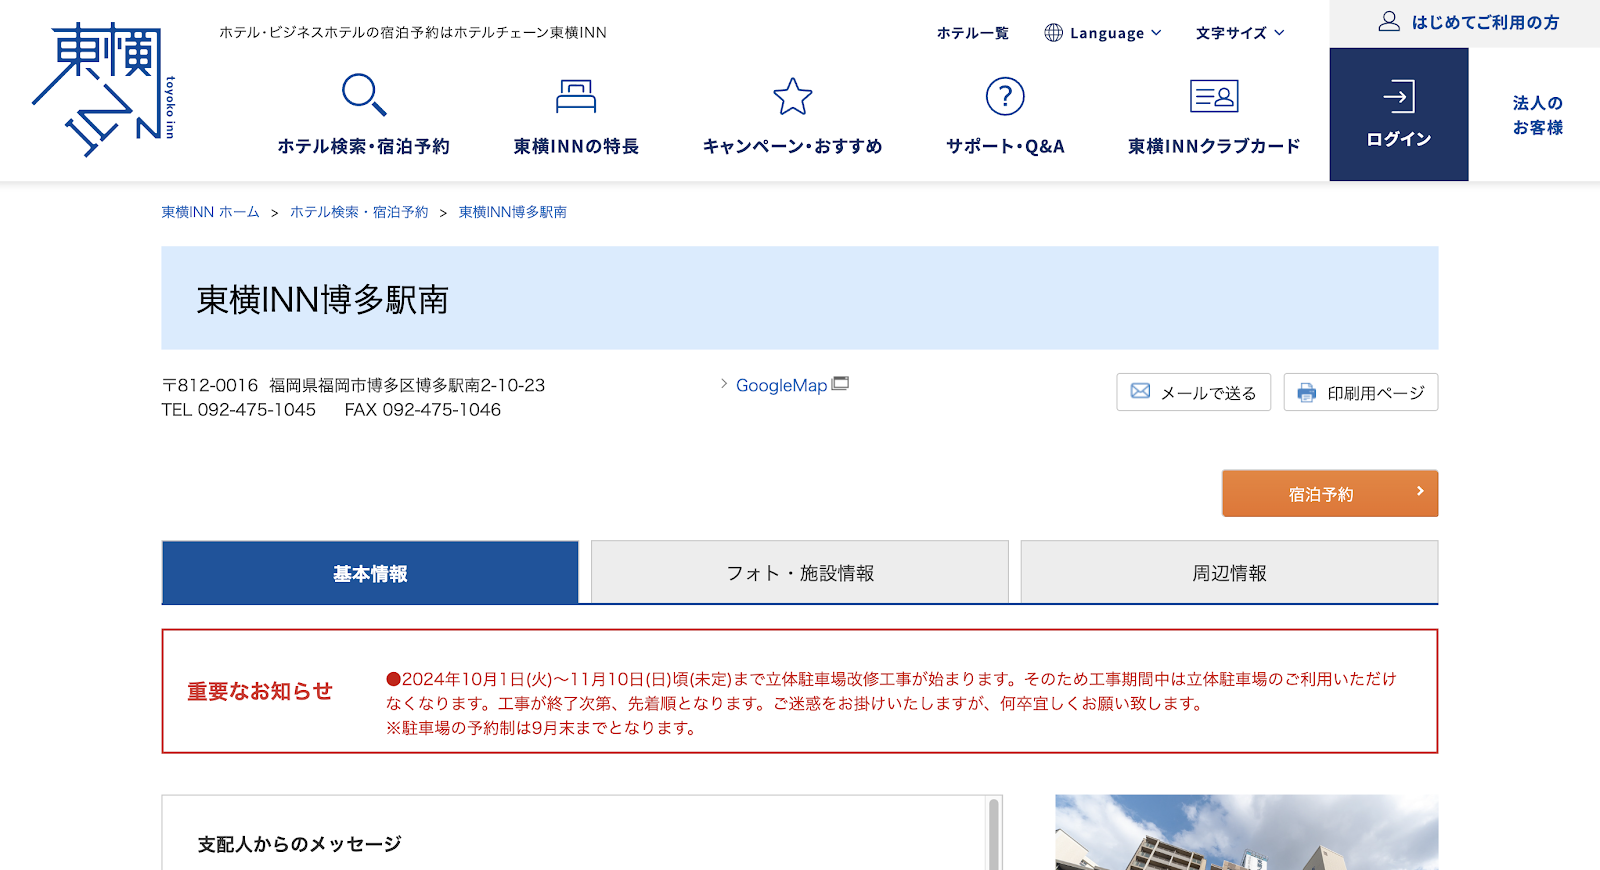
Task: Click the header tagline ホテル・ビジネスホテルの宿泊予約
Action: point(413,32)
